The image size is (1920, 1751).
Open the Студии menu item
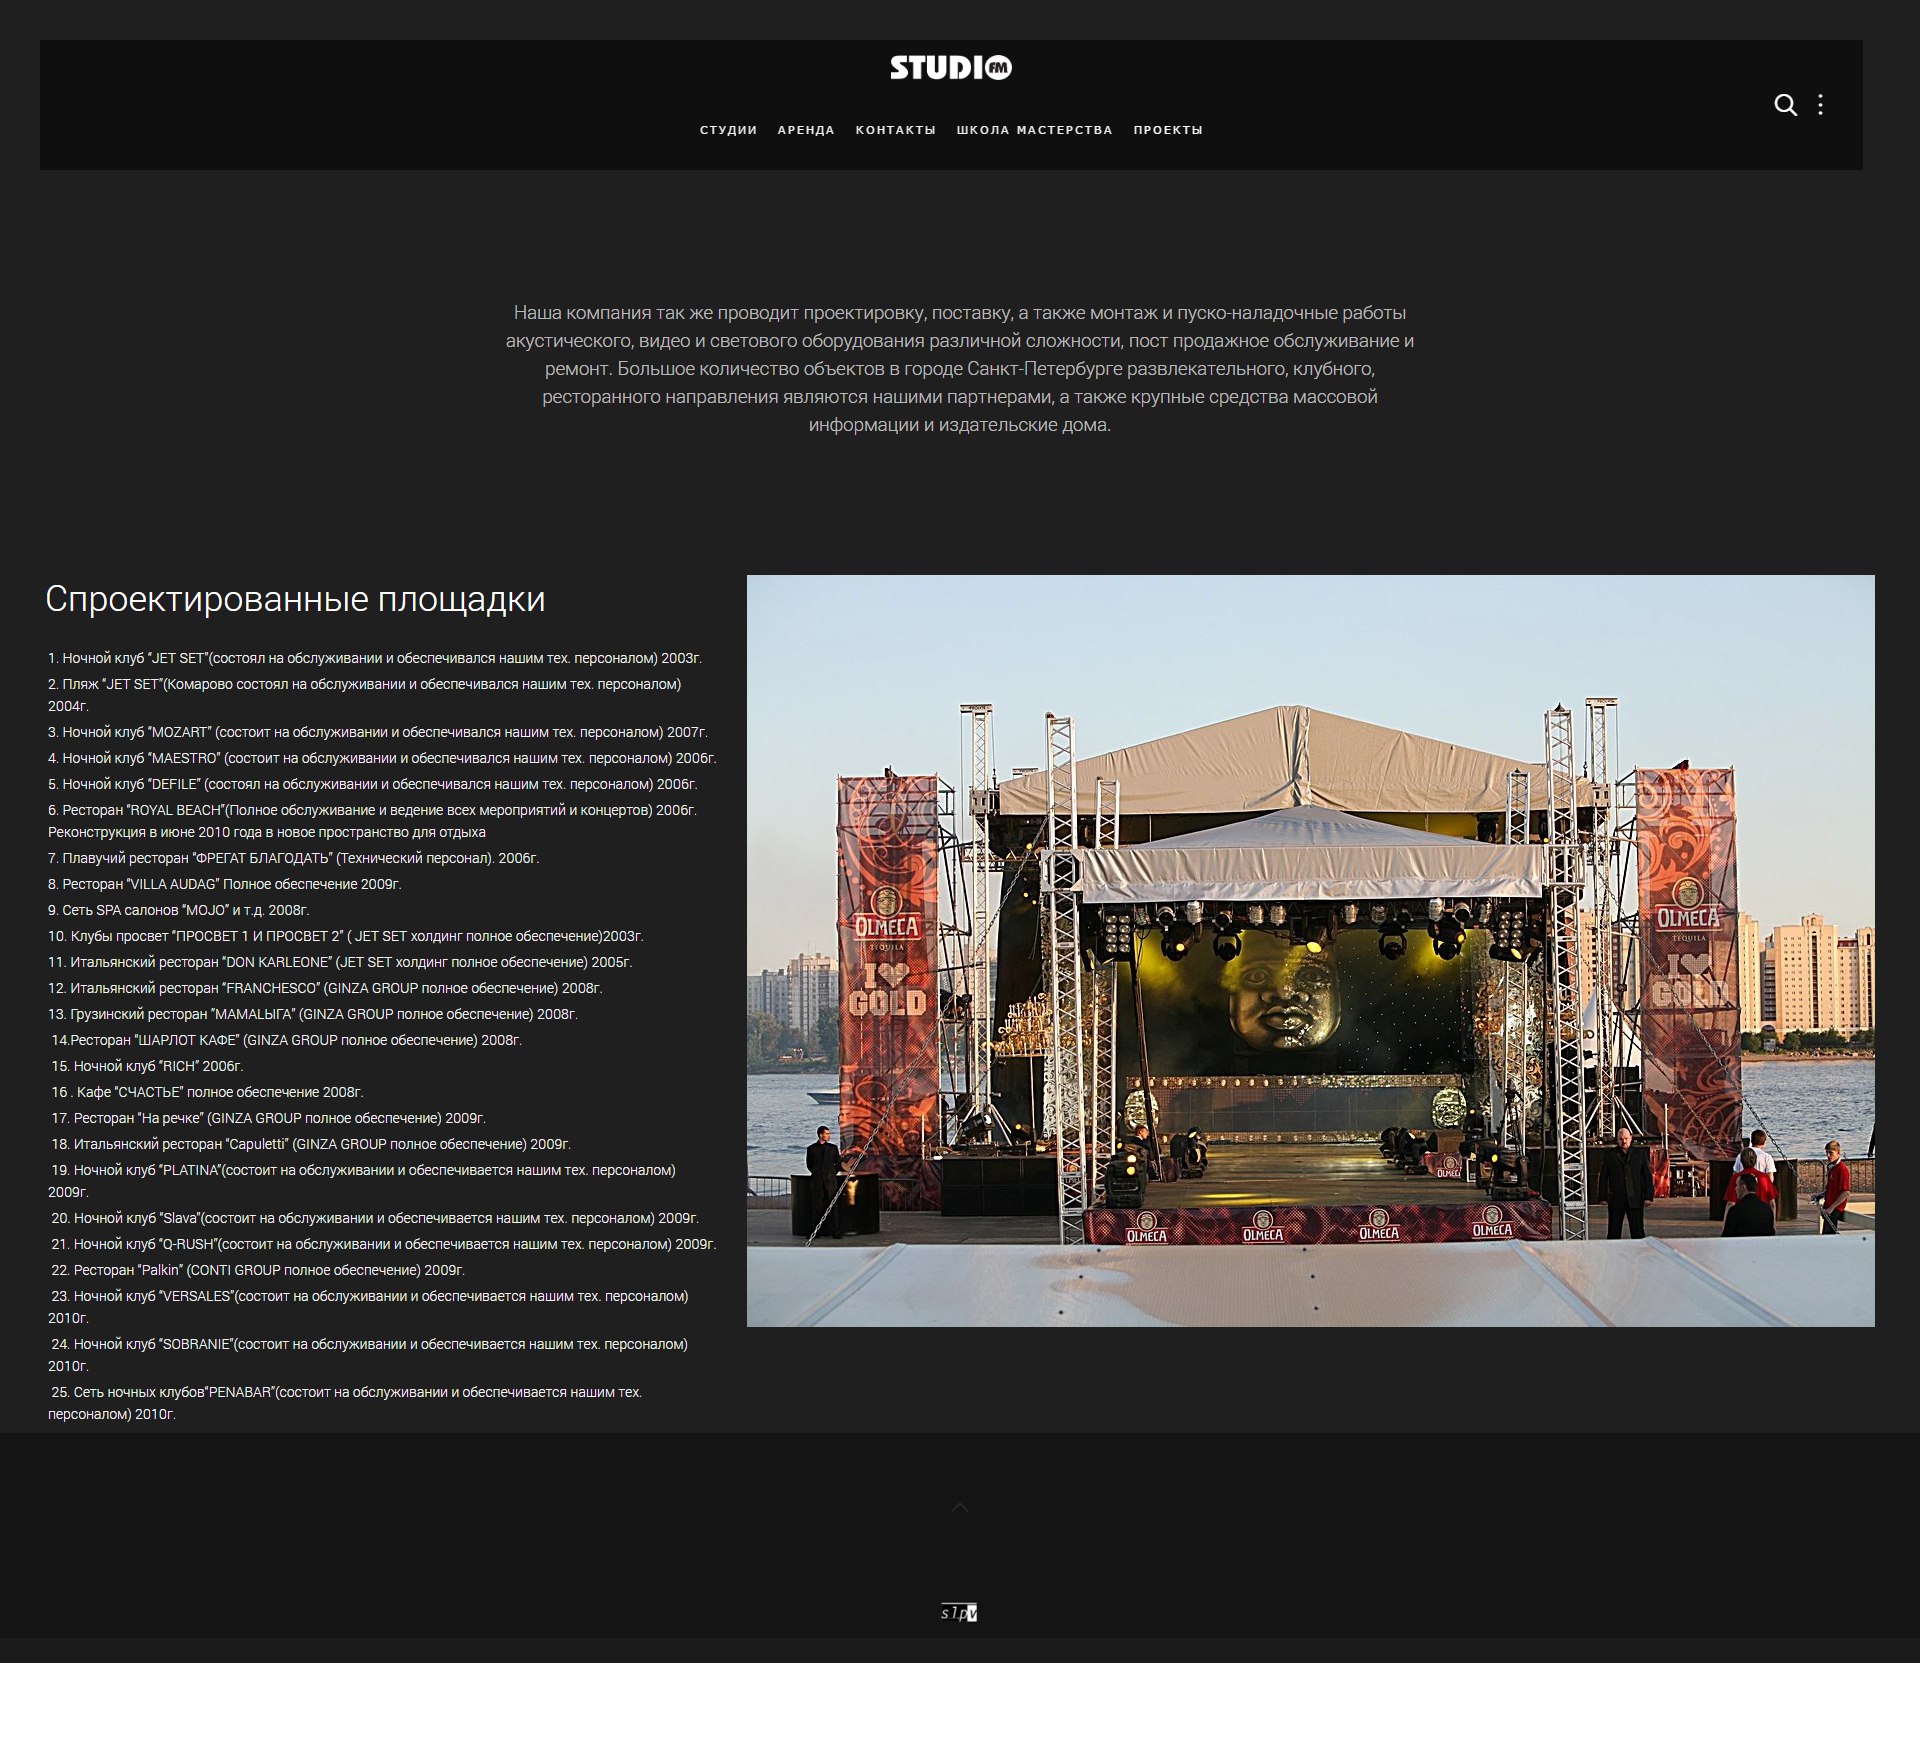pos(728,130)
